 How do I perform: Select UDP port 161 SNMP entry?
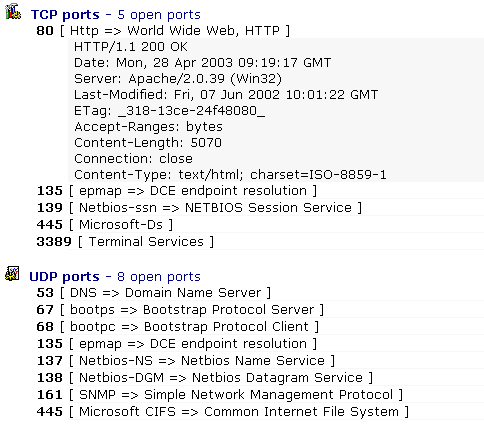point(220,395)
